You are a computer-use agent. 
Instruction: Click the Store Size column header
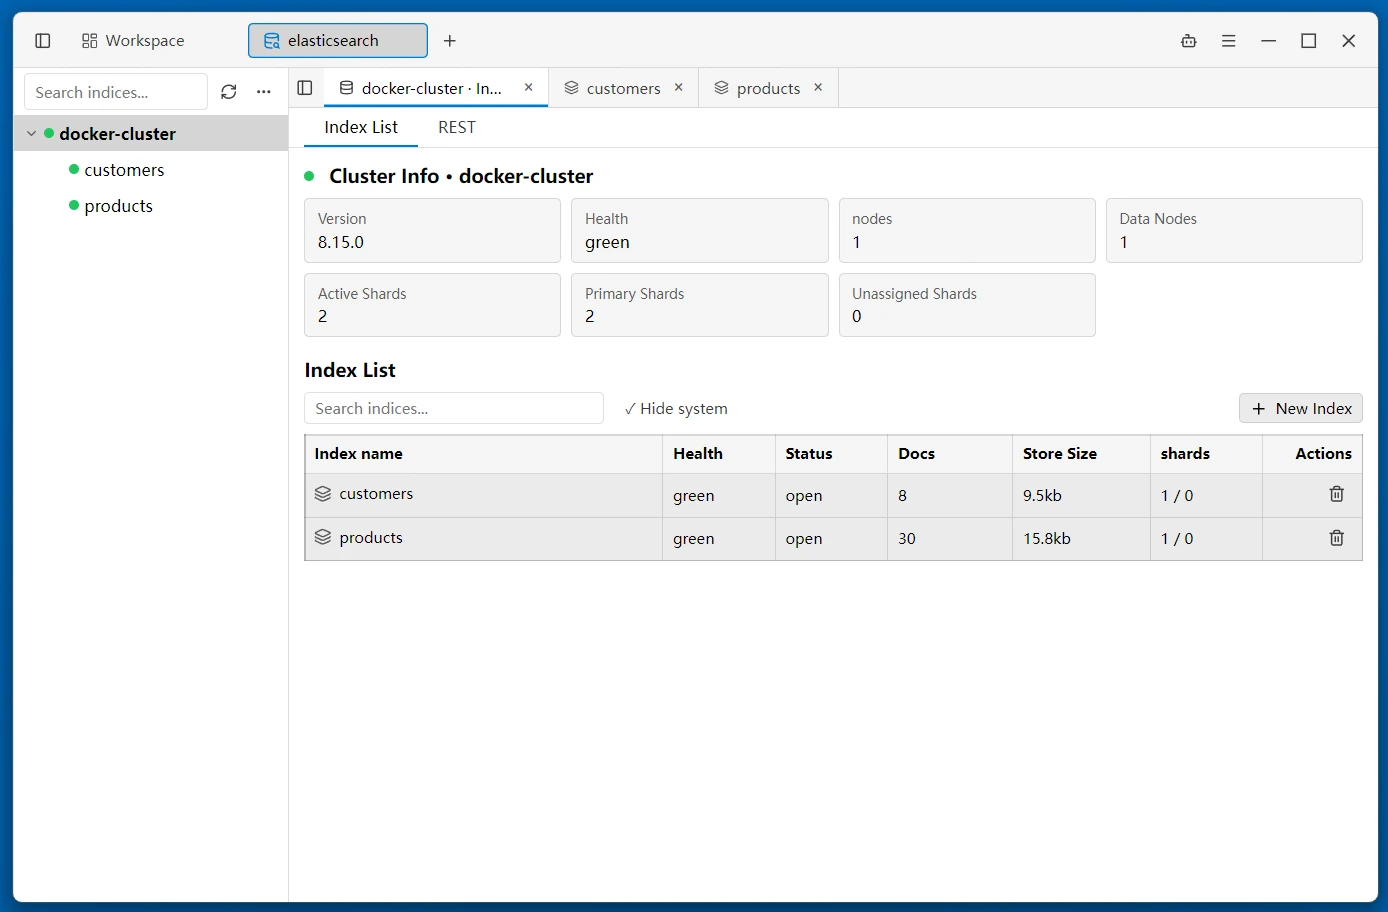[x=1081, y=454]
